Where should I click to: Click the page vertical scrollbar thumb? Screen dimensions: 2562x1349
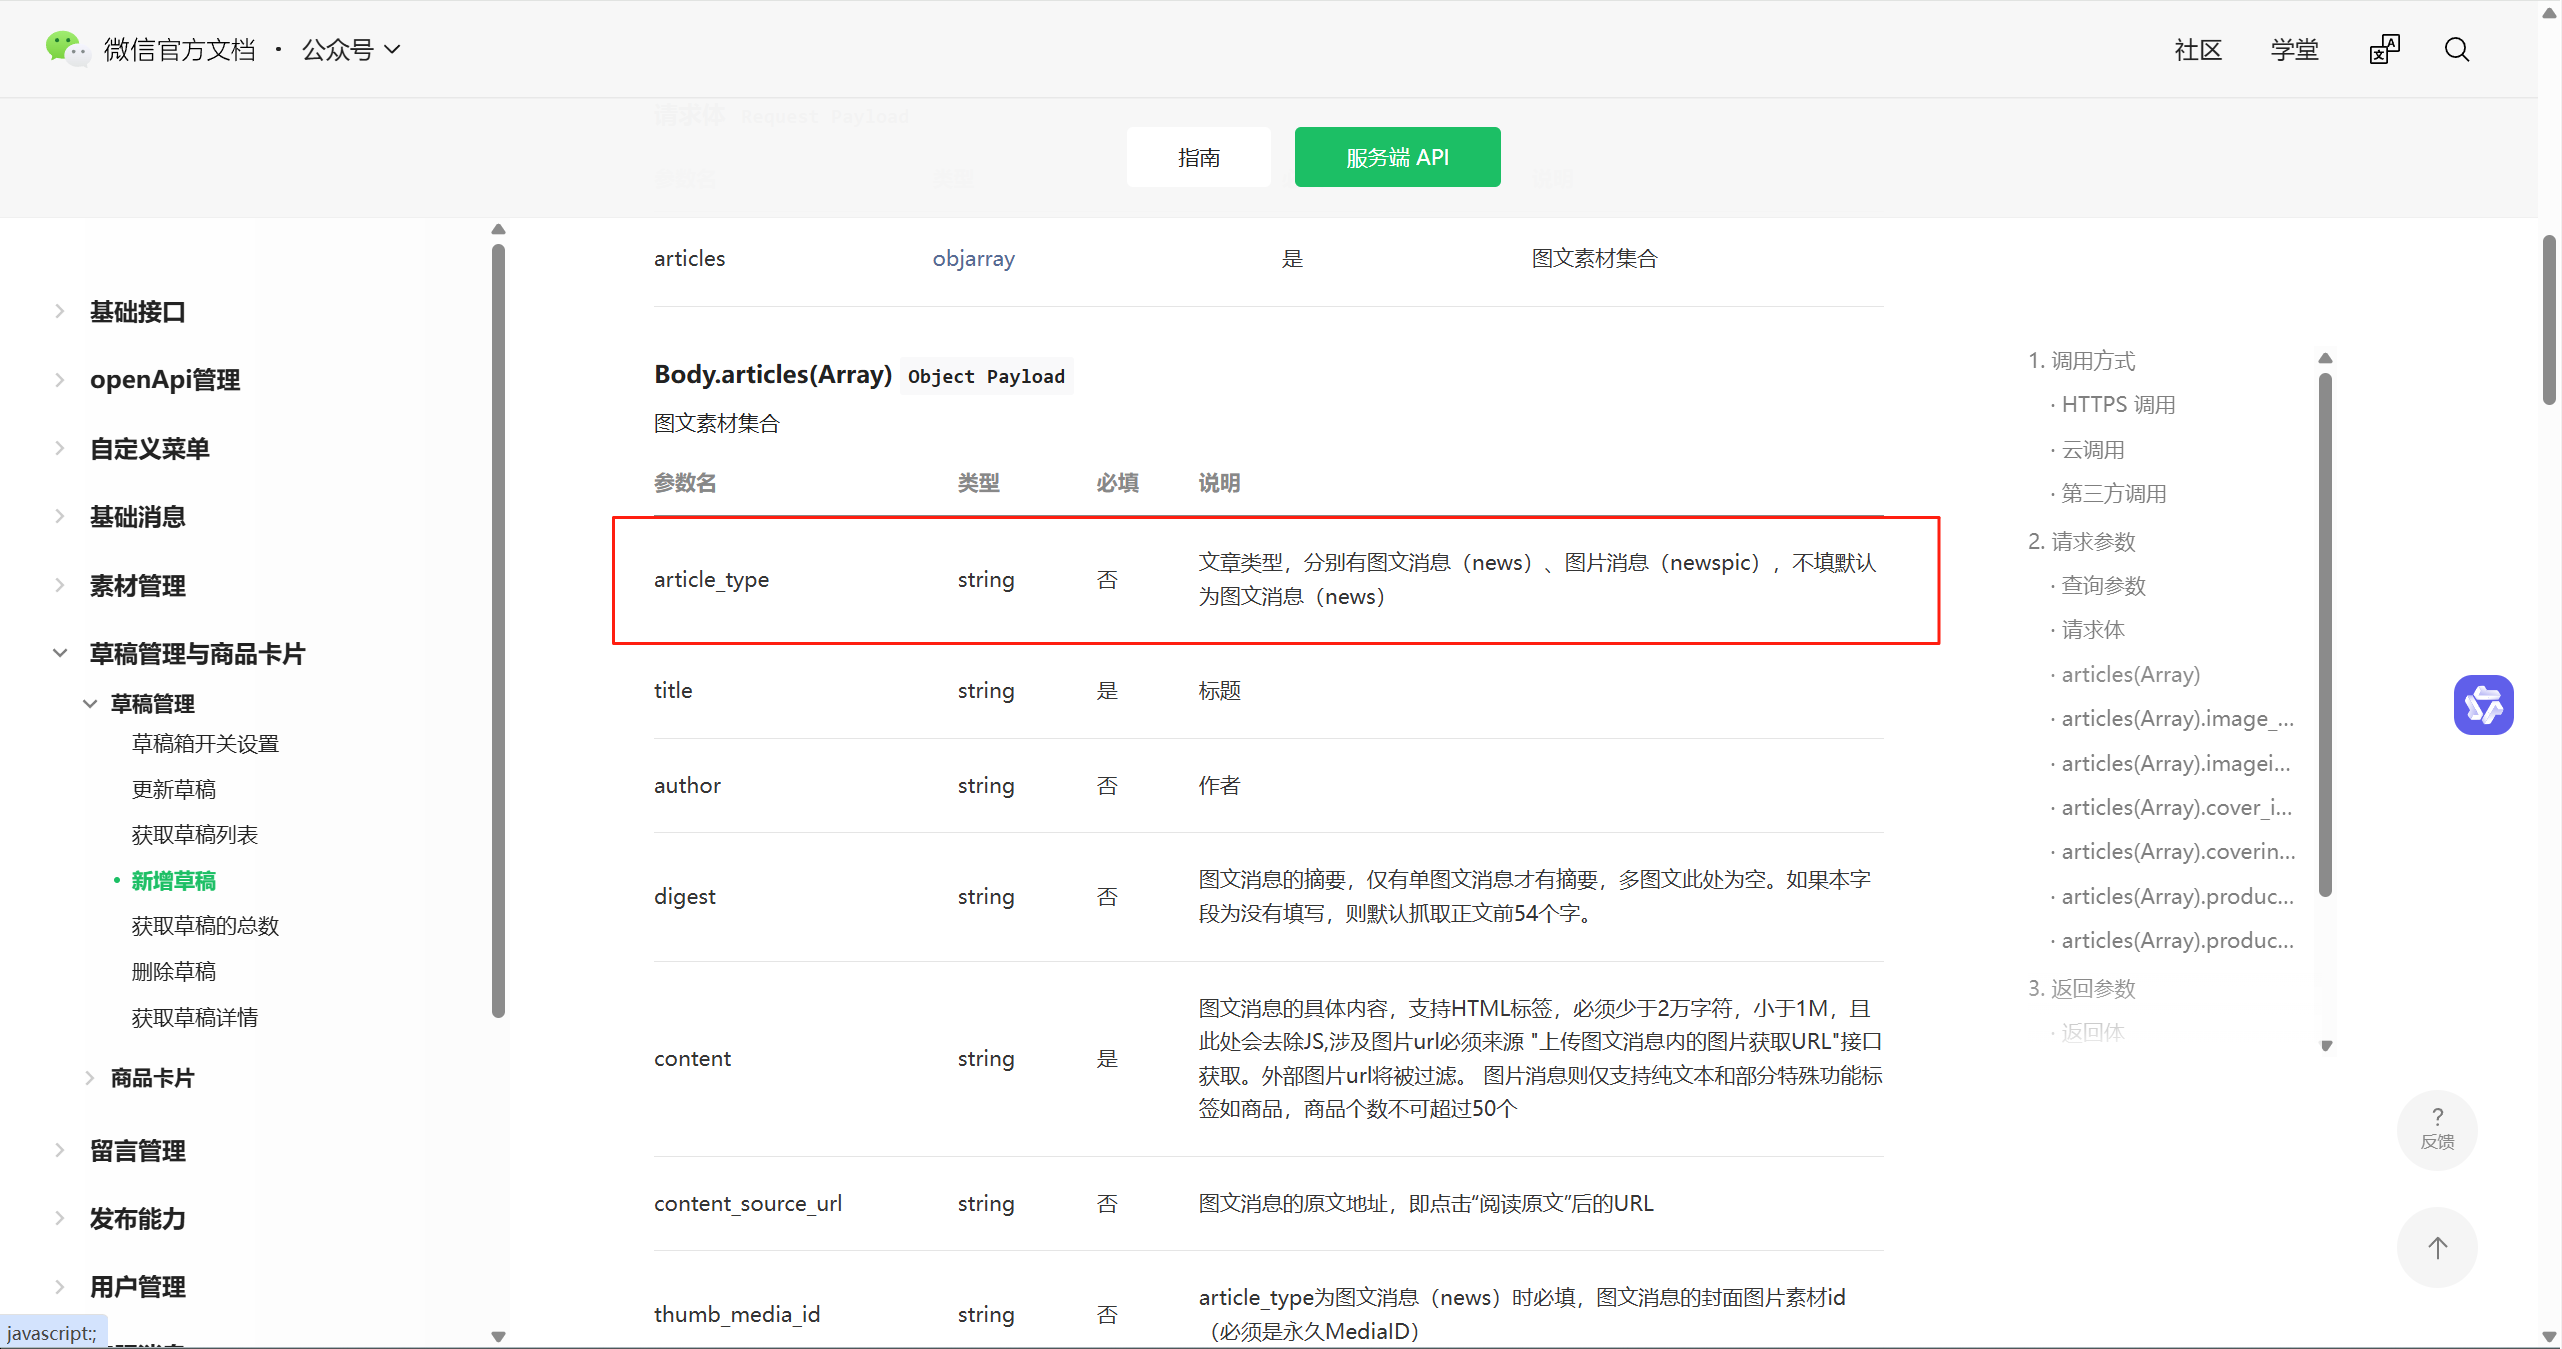click(2549, 320)
